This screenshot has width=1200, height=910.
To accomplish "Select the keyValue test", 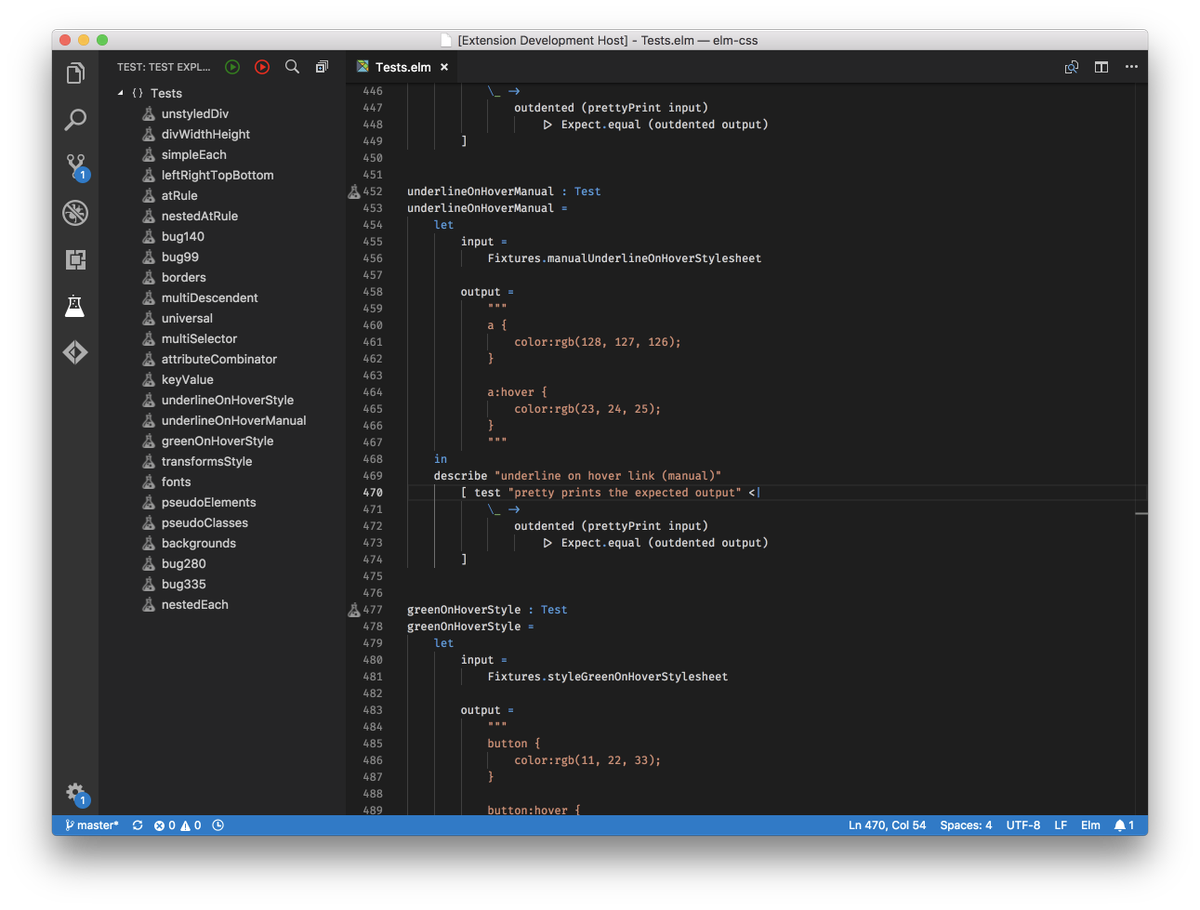I will tap(187, 380).
